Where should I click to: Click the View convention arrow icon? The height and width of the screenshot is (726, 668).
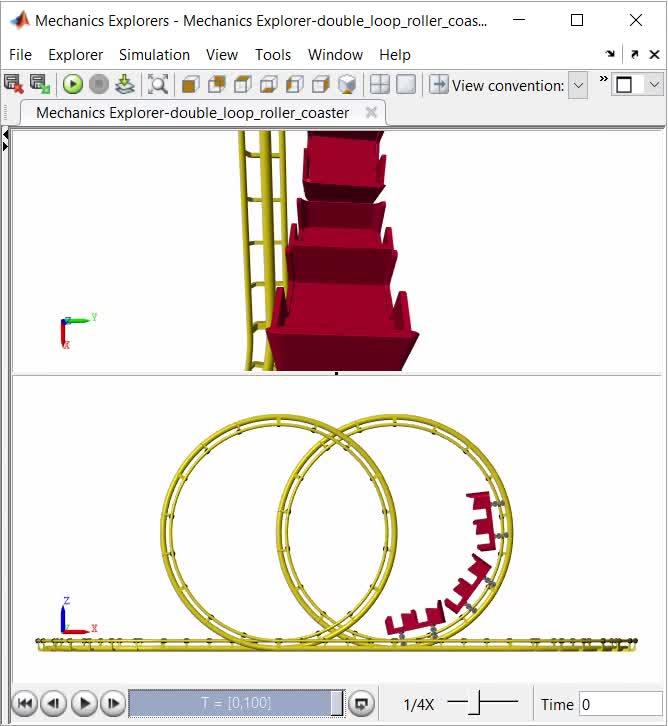(x=438, y=85)
